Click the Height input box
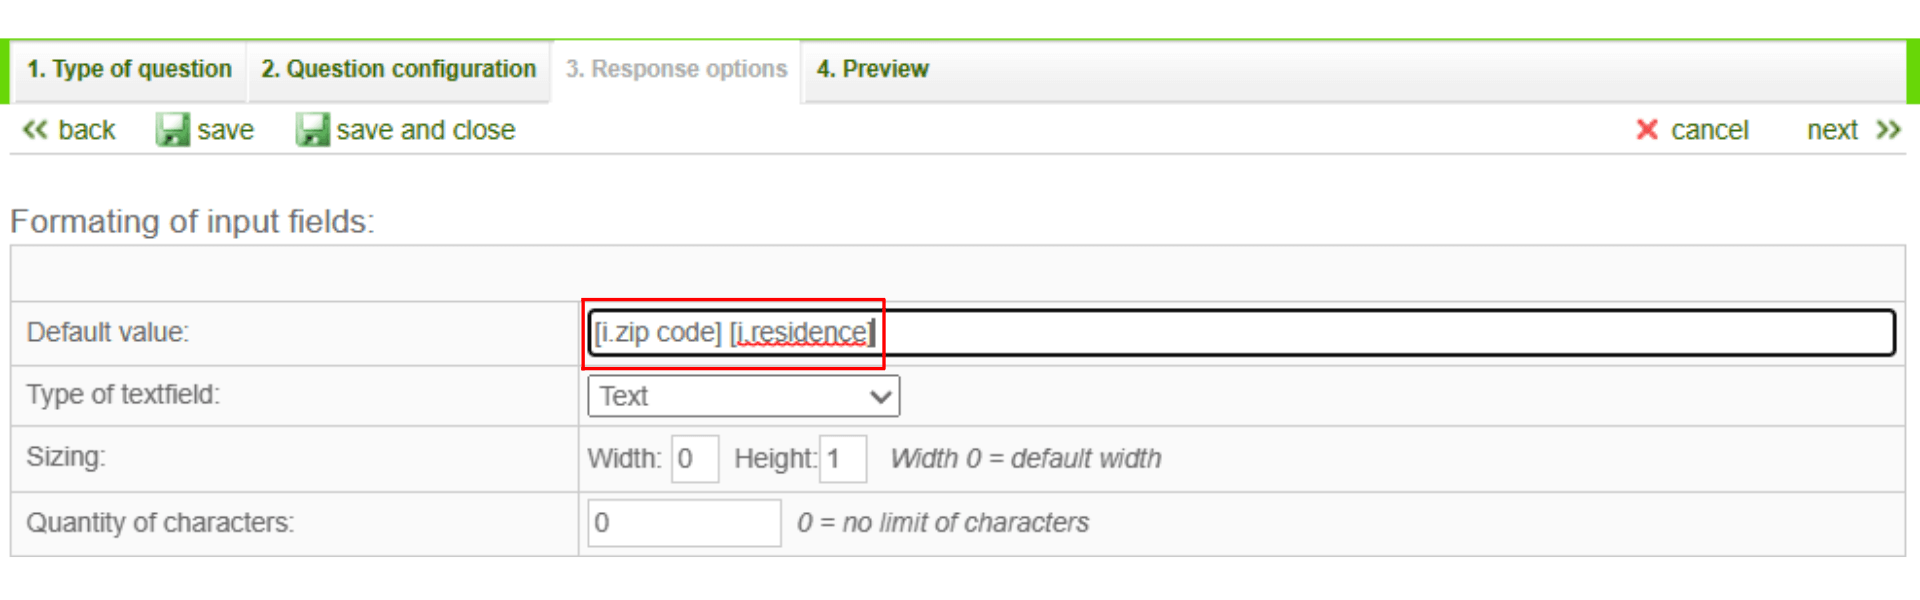Image resolution: width=1920 pixels, height=600 pixels. coord(842,459)
